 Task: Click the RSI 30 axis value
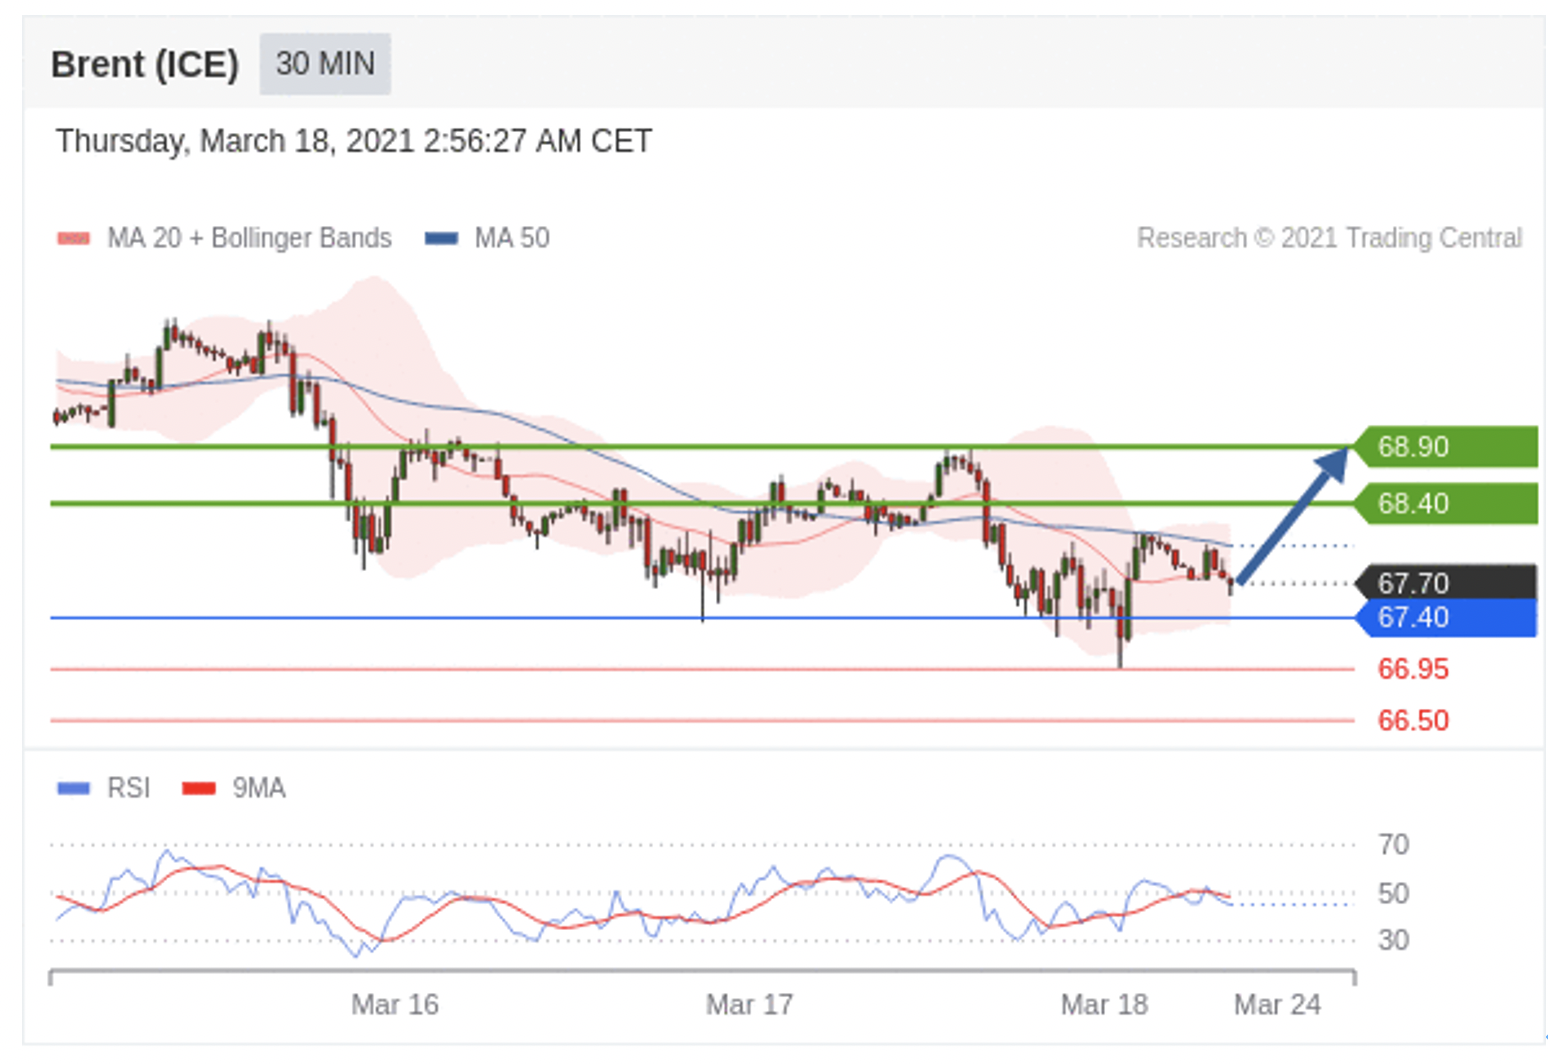tap(1393, 940)
